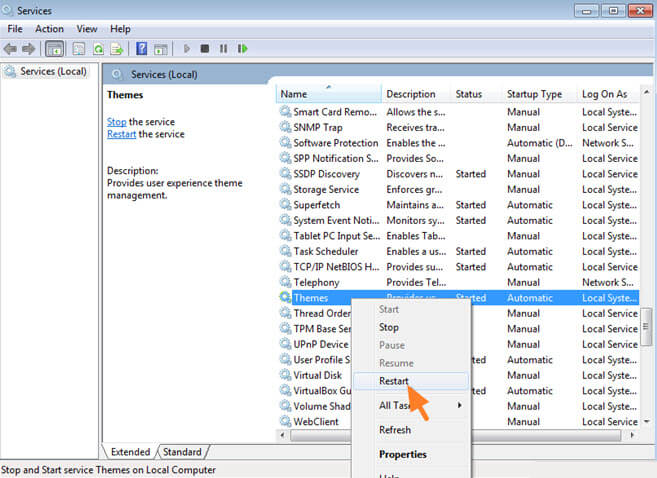Sort by the Status column header
Viewport: 657px width, 478px height.
477,94
